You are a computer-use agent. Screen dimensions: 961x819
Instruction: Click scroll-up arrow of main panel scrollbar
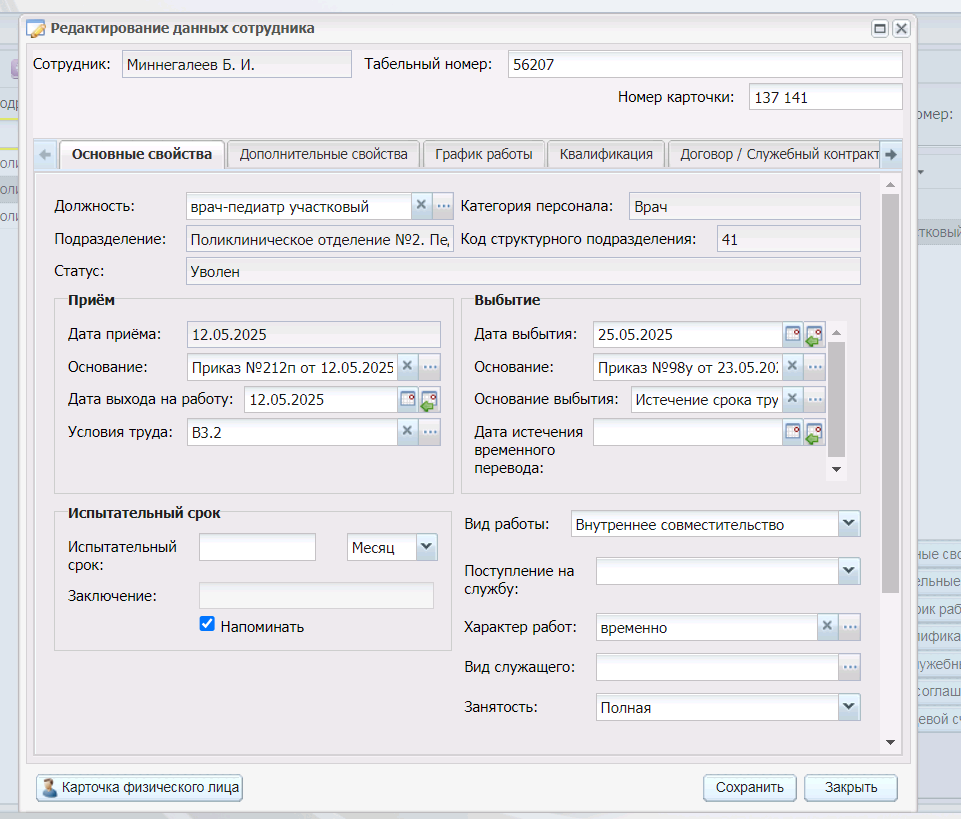tap(891, 185)
